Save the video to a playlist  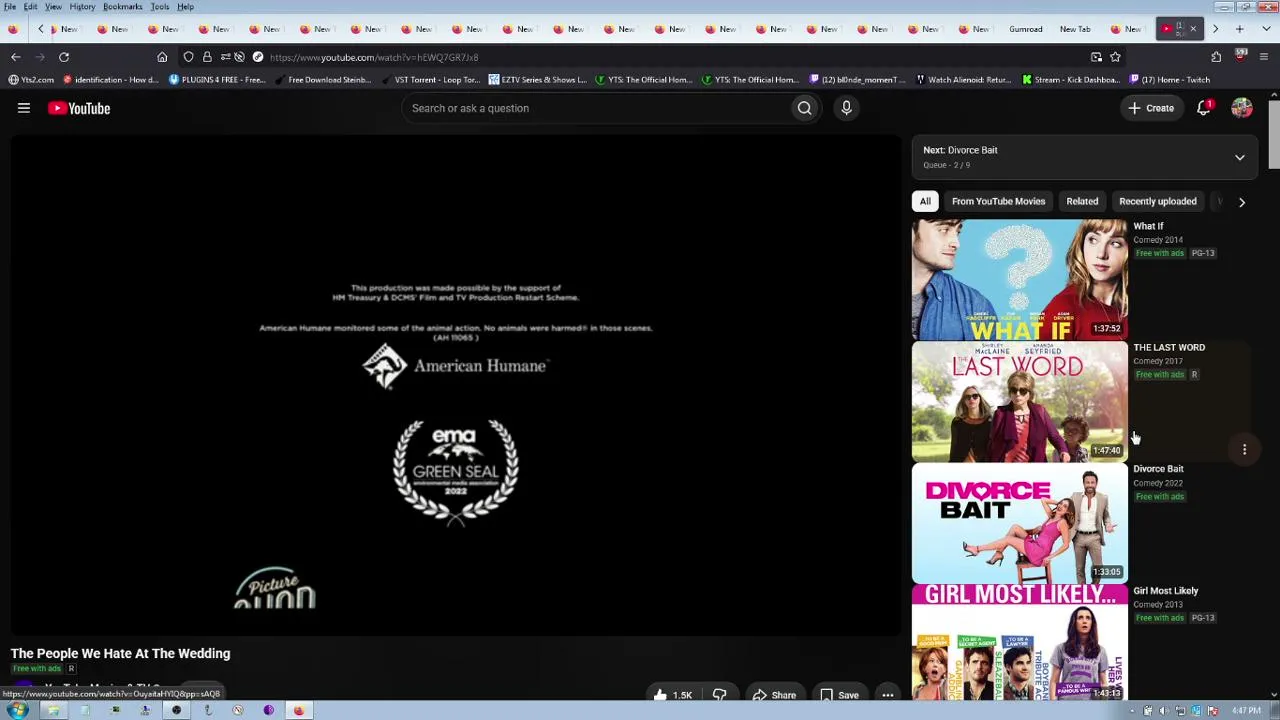pos(838,695)
